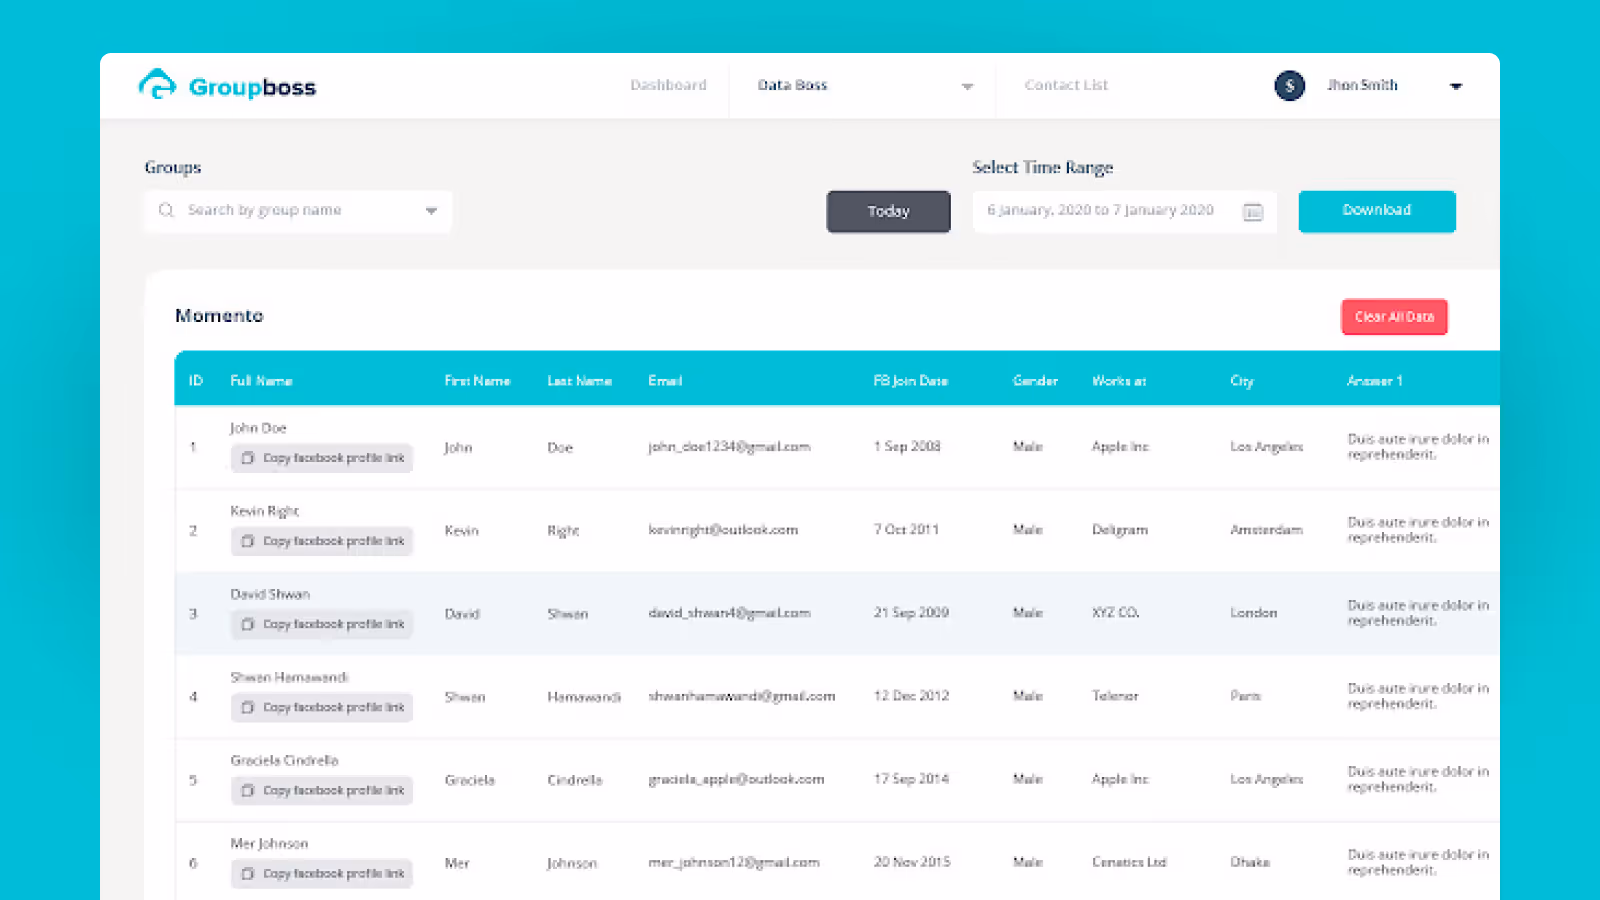The height and width of the screenshot is (900, 1600).
Task: Click join date 7 Oct 2011
Action: 906,530
